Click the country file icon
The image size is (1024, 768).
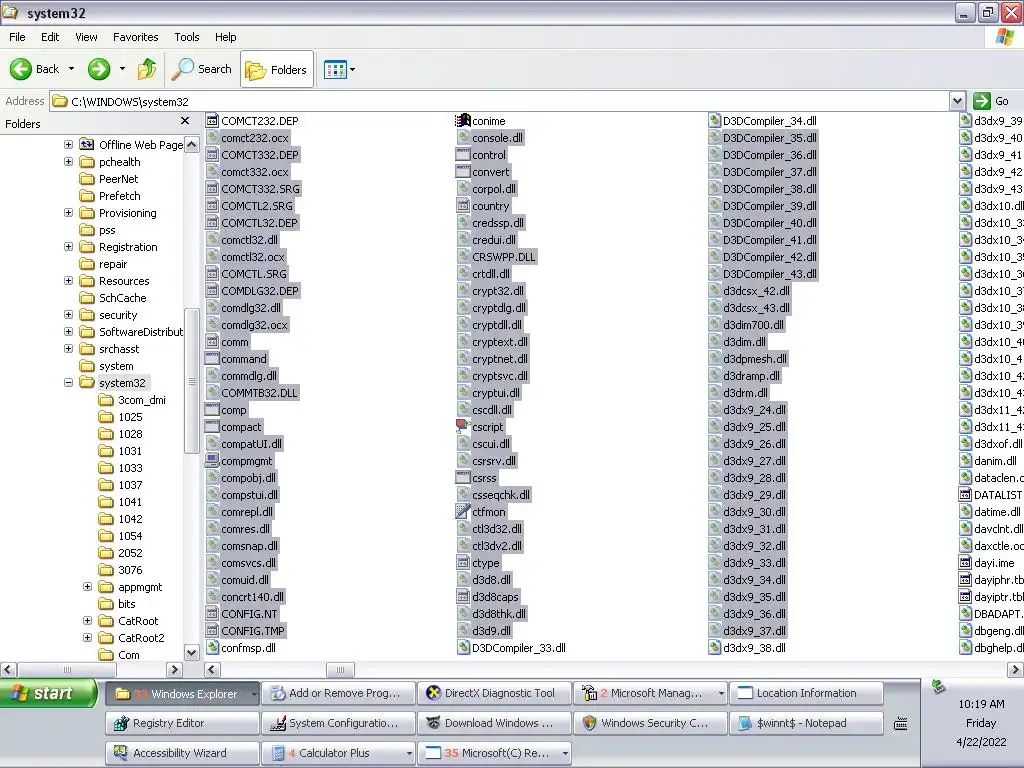click(462, 206)
